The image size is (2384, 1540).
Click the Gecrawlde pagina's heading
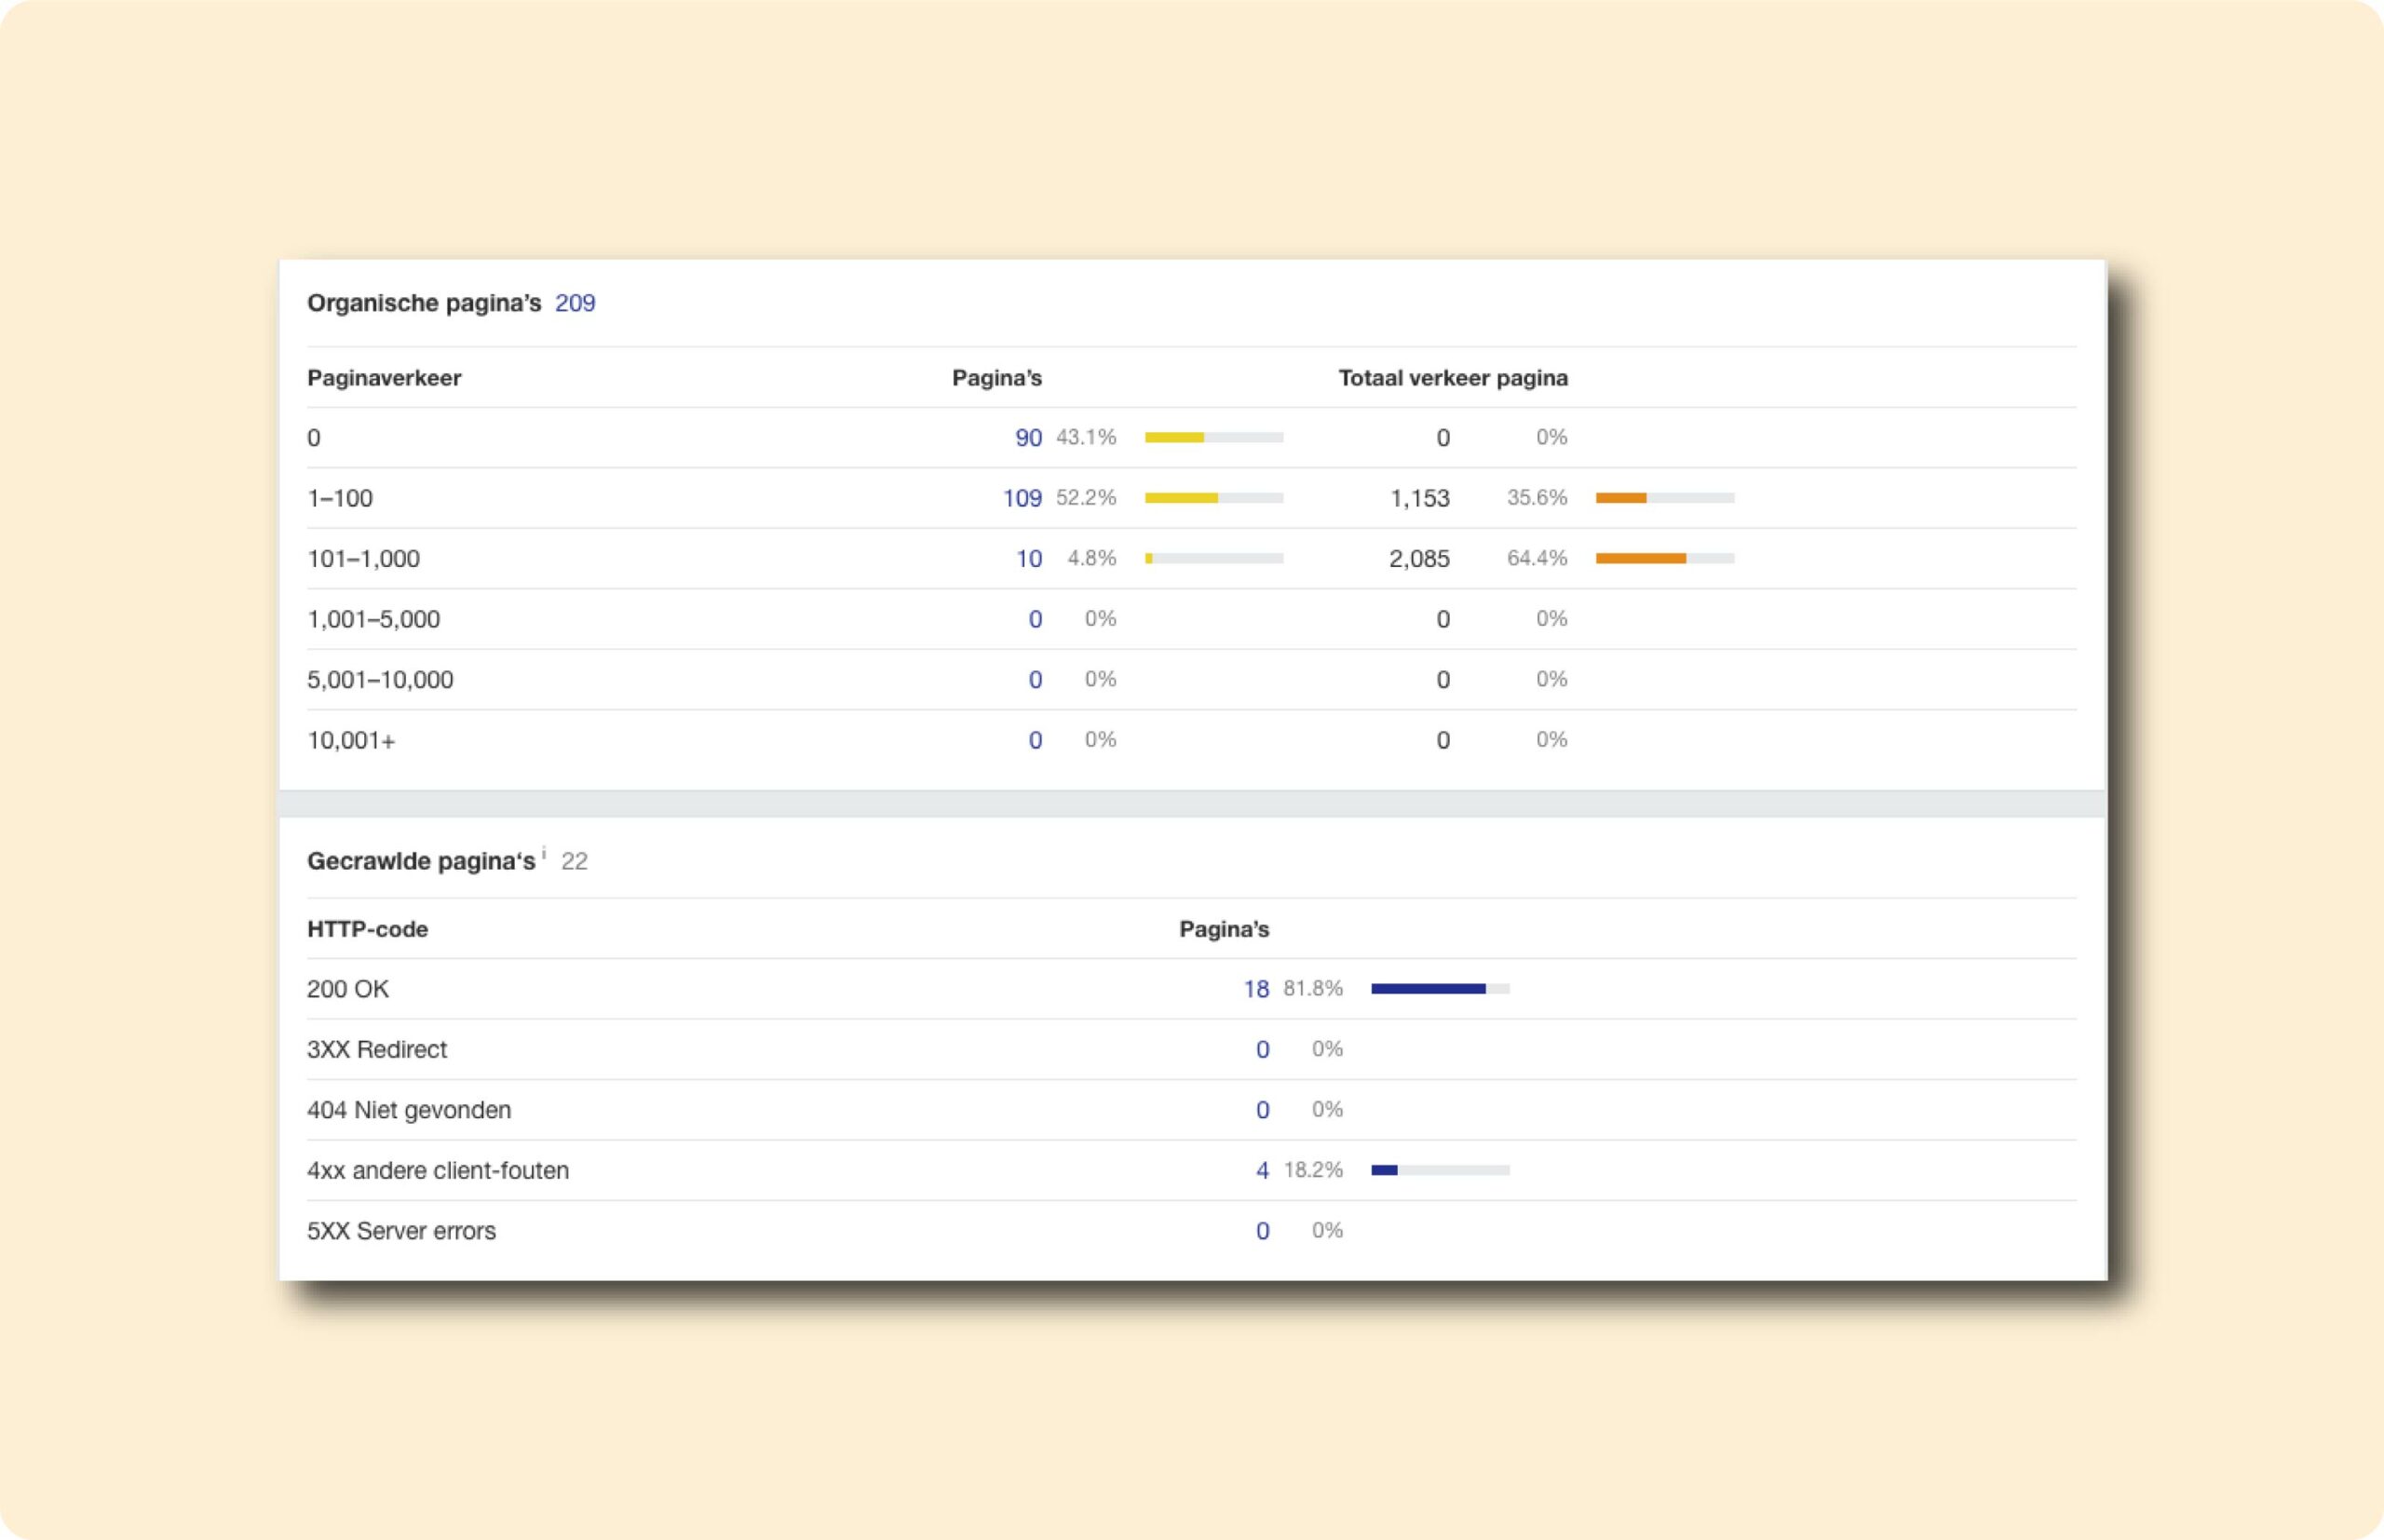pos(421,861)
